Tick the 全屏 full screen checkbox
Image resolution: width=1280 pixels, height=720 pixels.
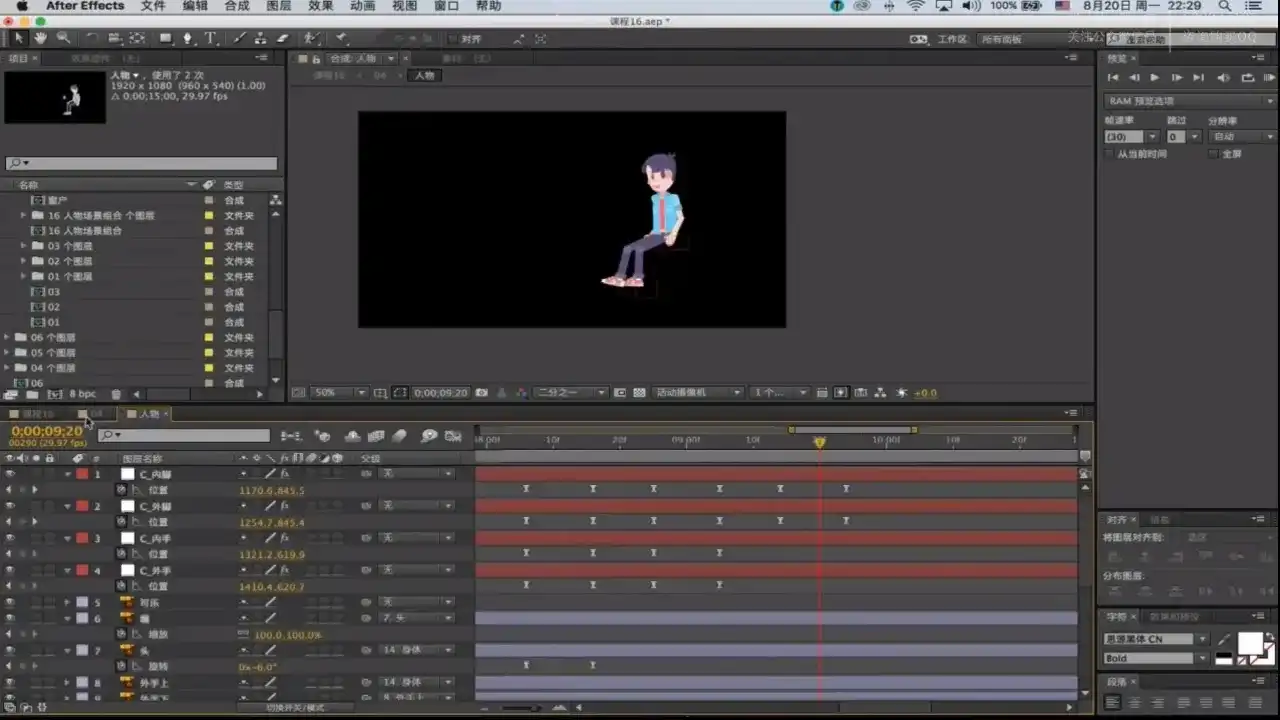tap(1214, 154)
